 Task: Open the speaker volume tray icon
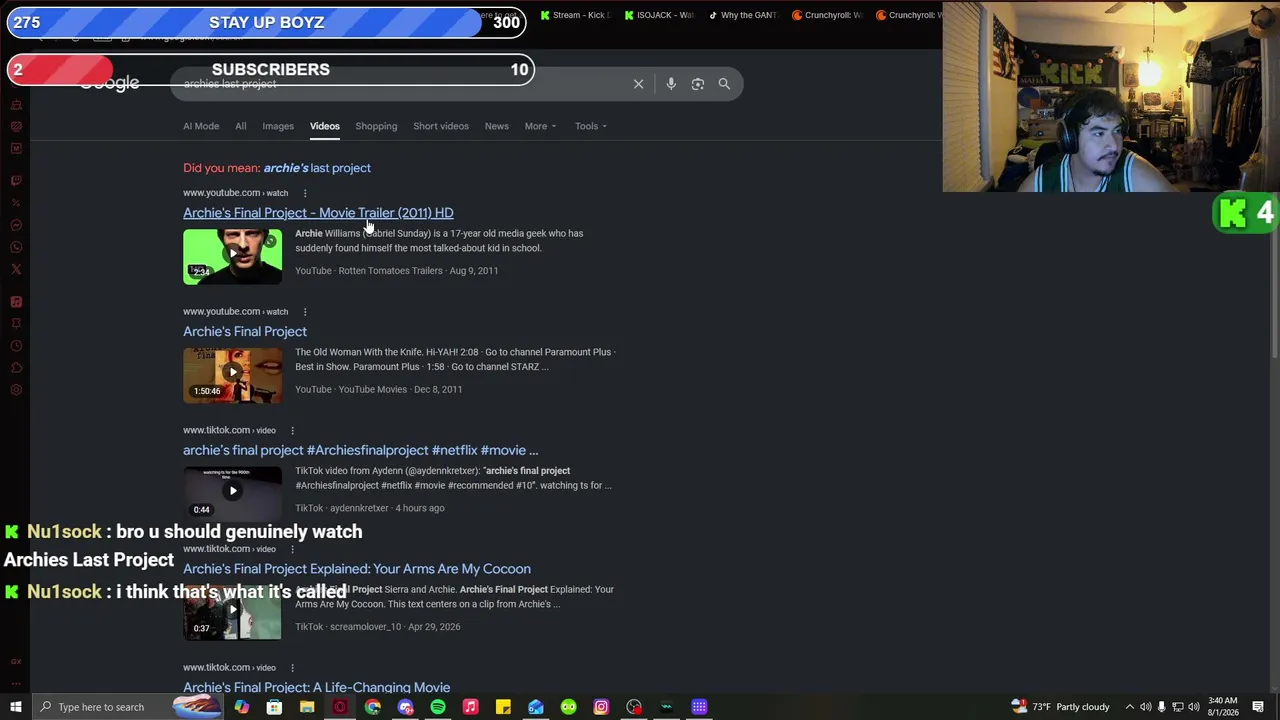tap(1193, 707)
